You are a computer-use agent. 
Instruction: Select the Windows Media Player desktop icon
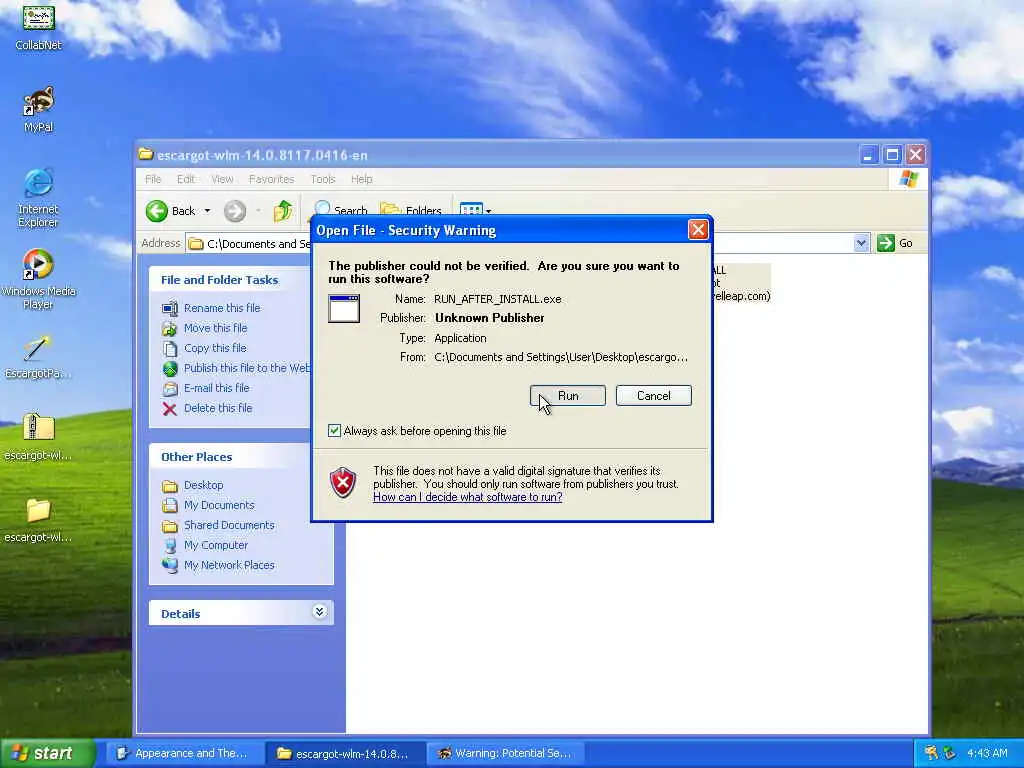(x=38, y=280)
